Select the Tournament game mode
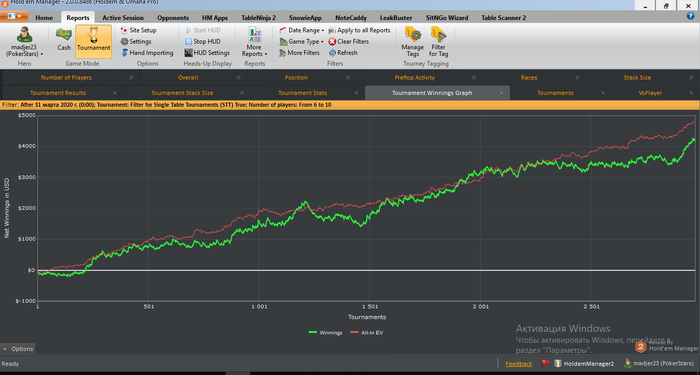 93,42
